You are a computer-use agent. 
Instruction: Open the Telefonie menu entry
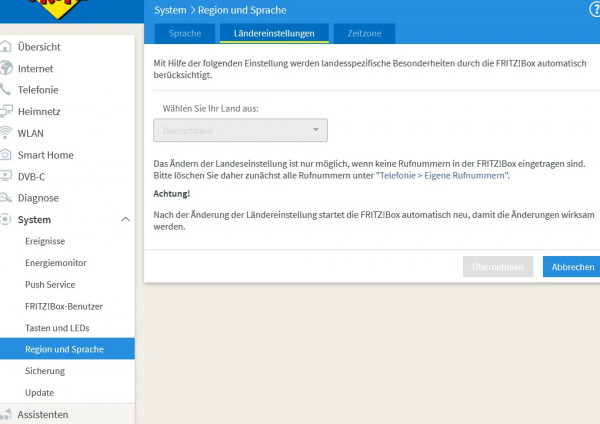coord(38,90)
